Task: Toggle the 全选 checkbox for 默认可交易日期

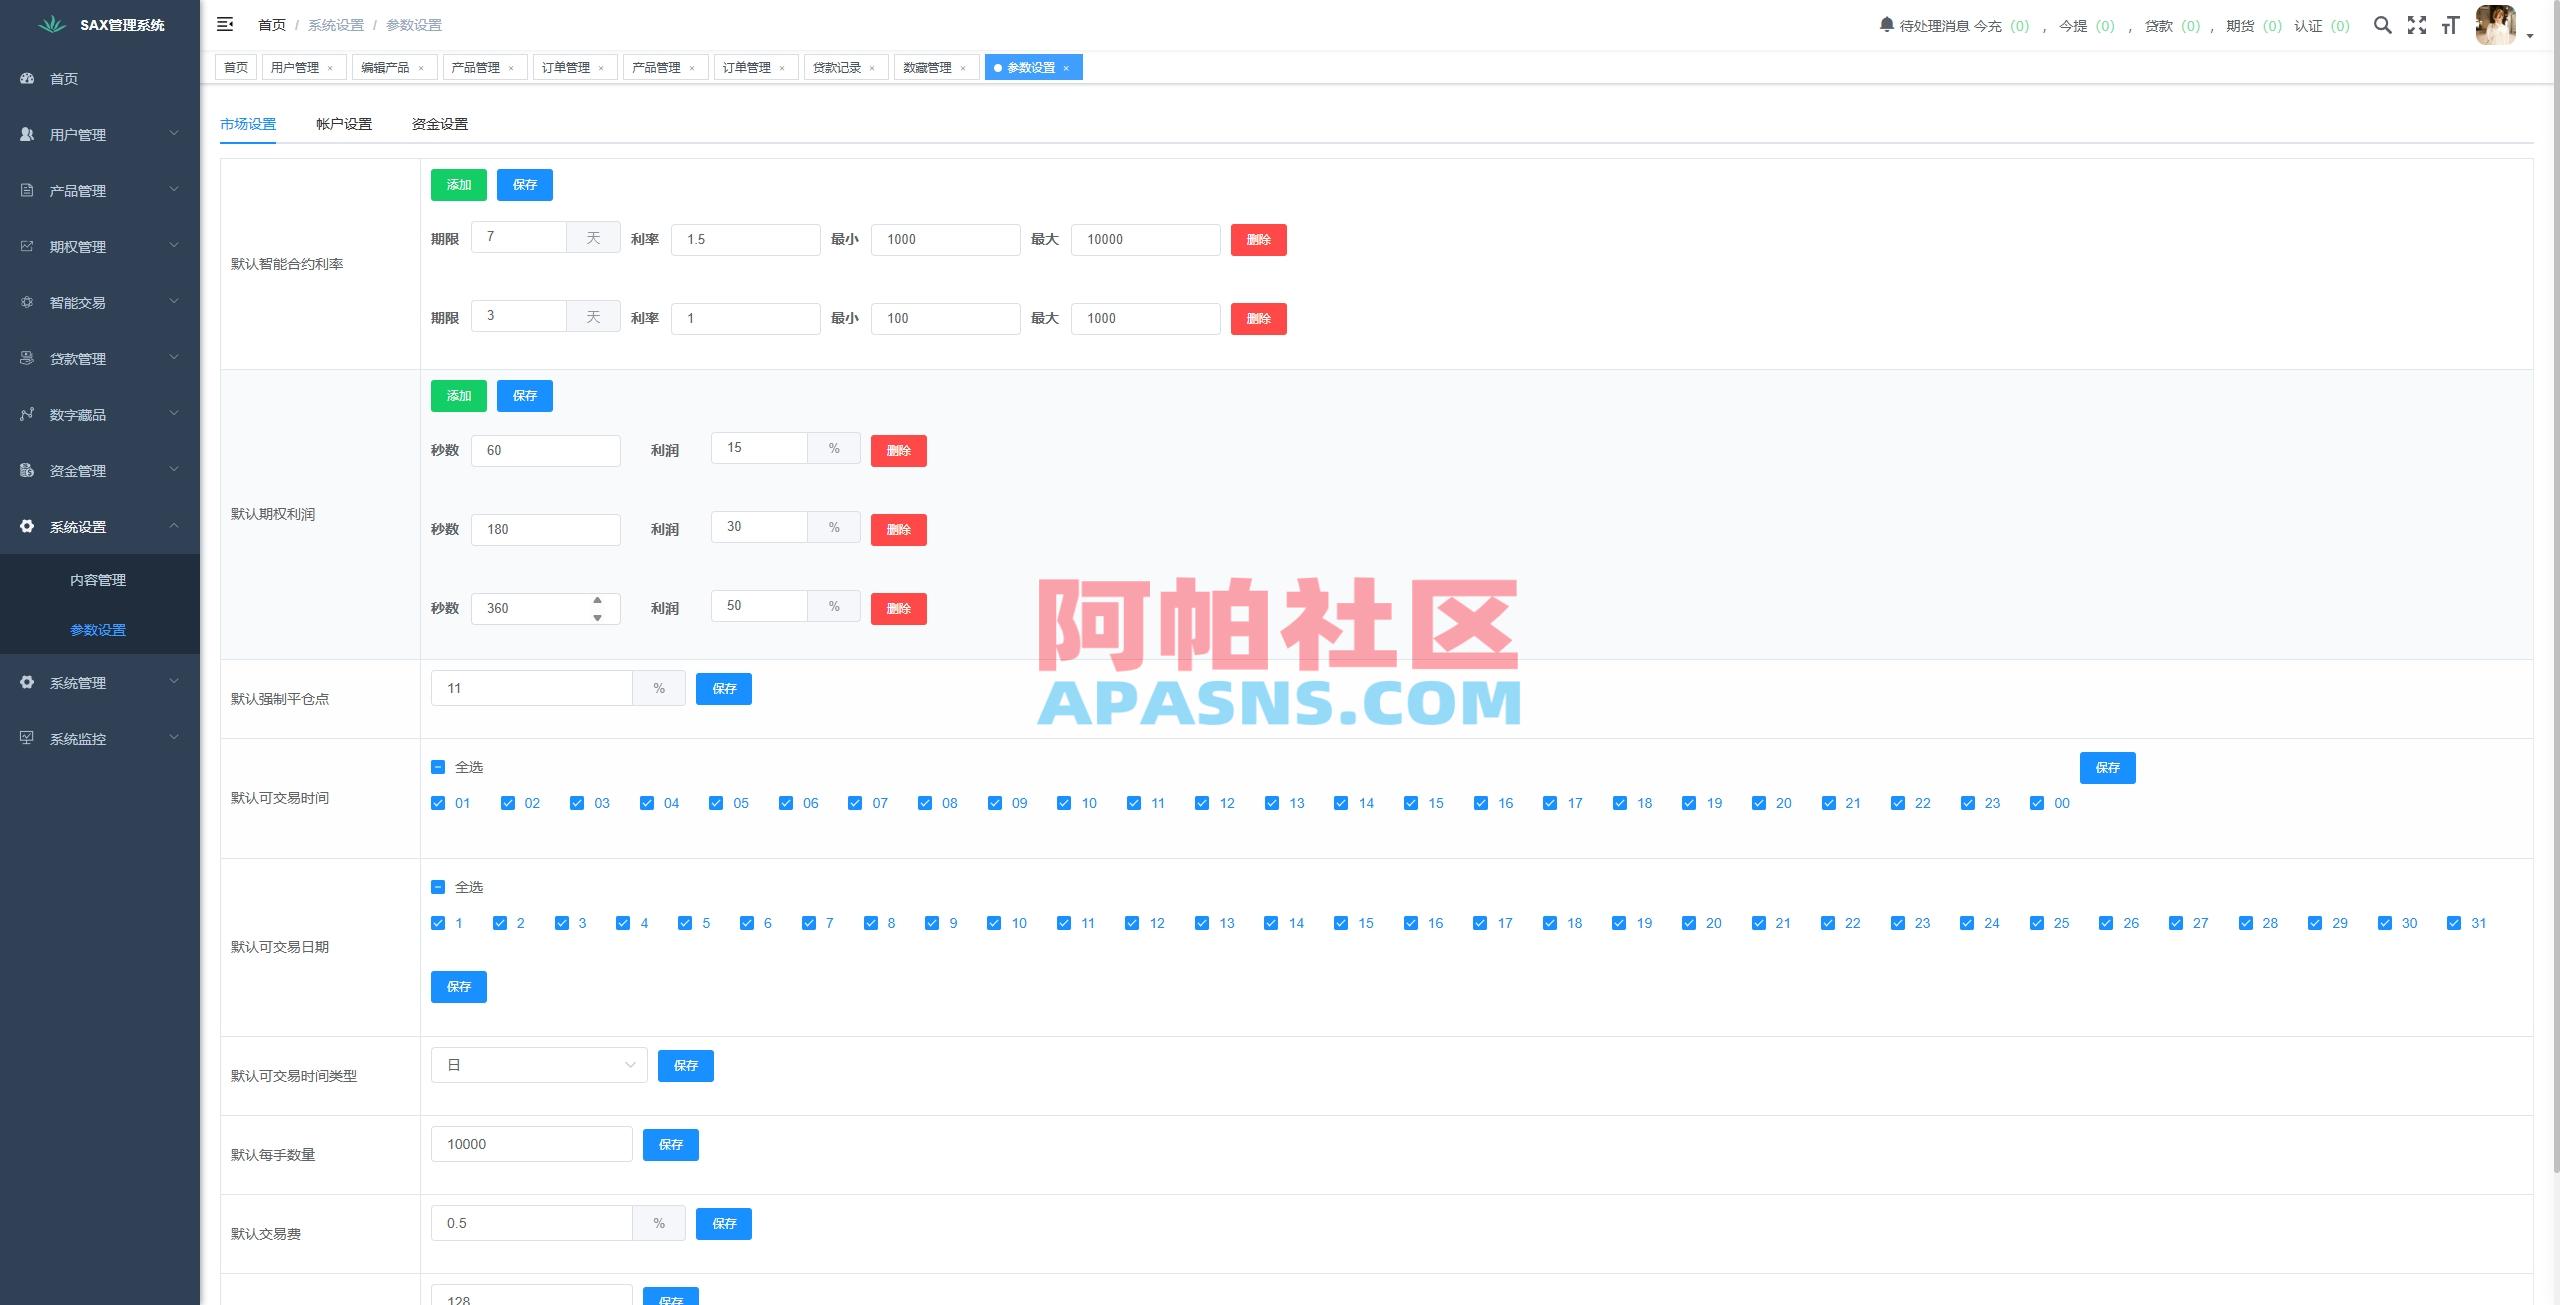Action: (x=437, y=887)
